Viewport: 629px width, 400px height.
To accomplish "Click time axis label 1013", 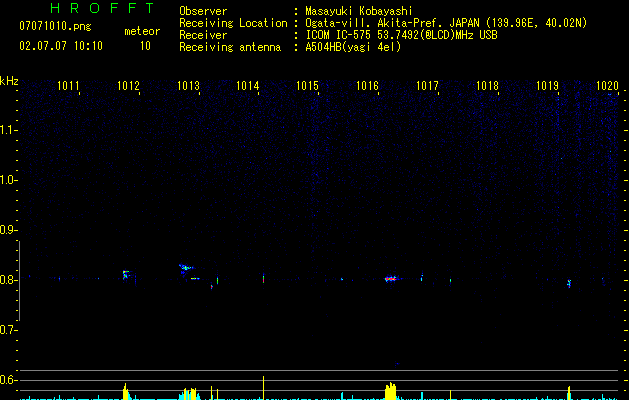I will pos(188,86).
